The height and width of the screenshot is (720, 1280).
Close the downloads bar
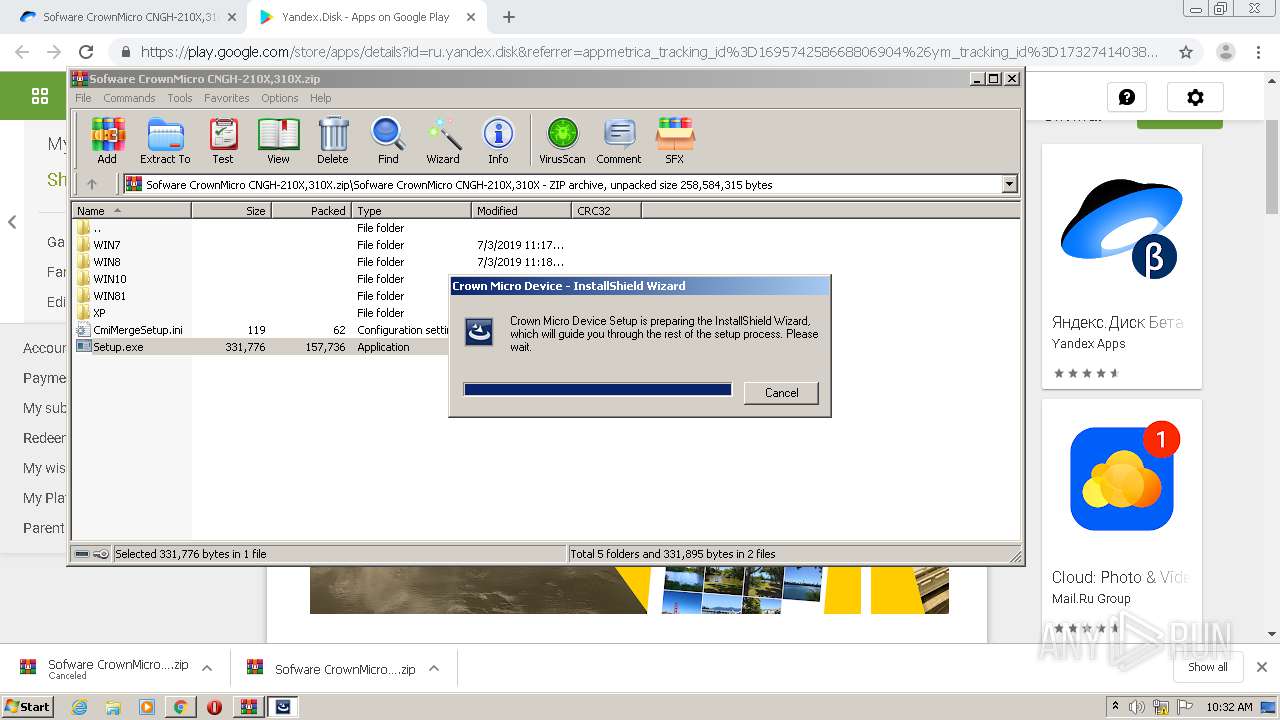pyautogui.click(x=1261, y=667)
